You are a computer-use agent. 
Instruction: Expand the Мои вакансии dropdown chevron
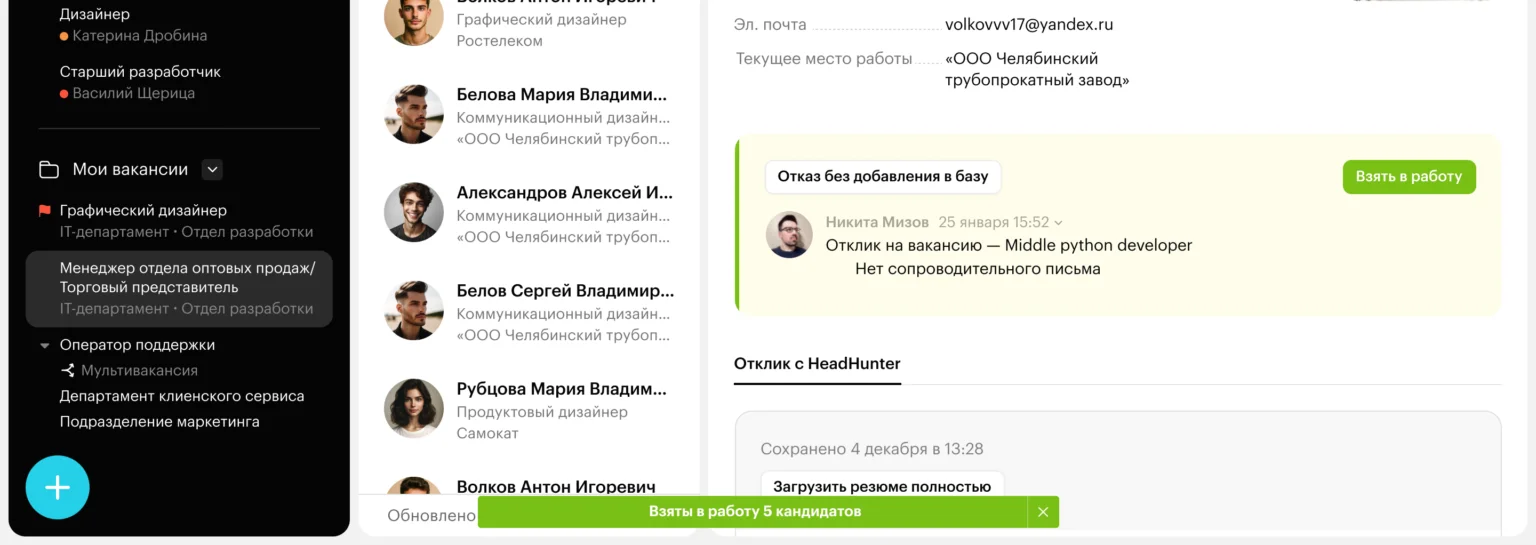click(x=212, y=170)
